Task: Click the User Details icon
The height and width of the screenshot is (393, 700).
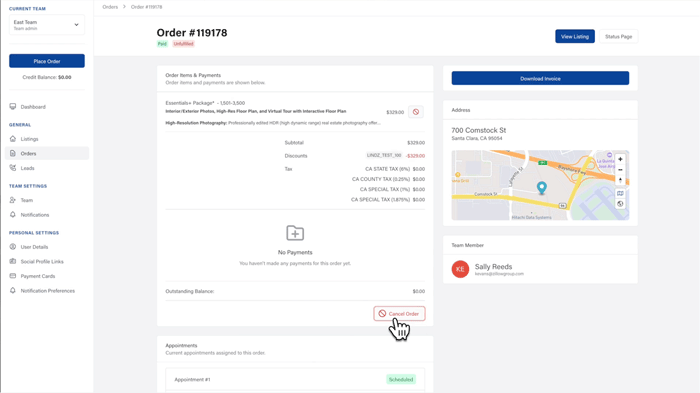Action: (x=12, y=247)
